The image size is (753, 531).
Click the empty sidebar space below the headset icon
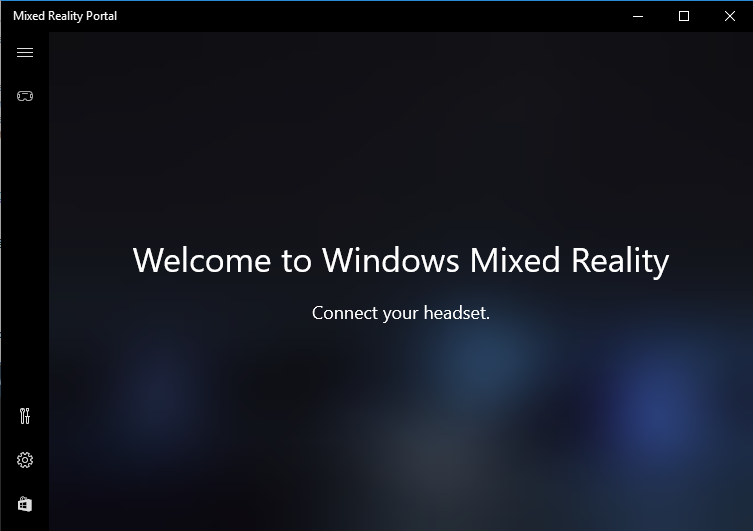[25, 250]
